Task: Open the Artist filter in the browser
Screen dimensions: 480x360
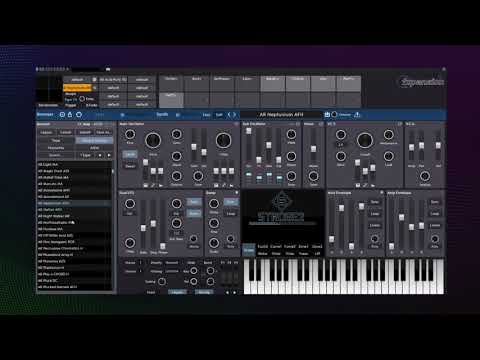Action: [x=95, y=148]
